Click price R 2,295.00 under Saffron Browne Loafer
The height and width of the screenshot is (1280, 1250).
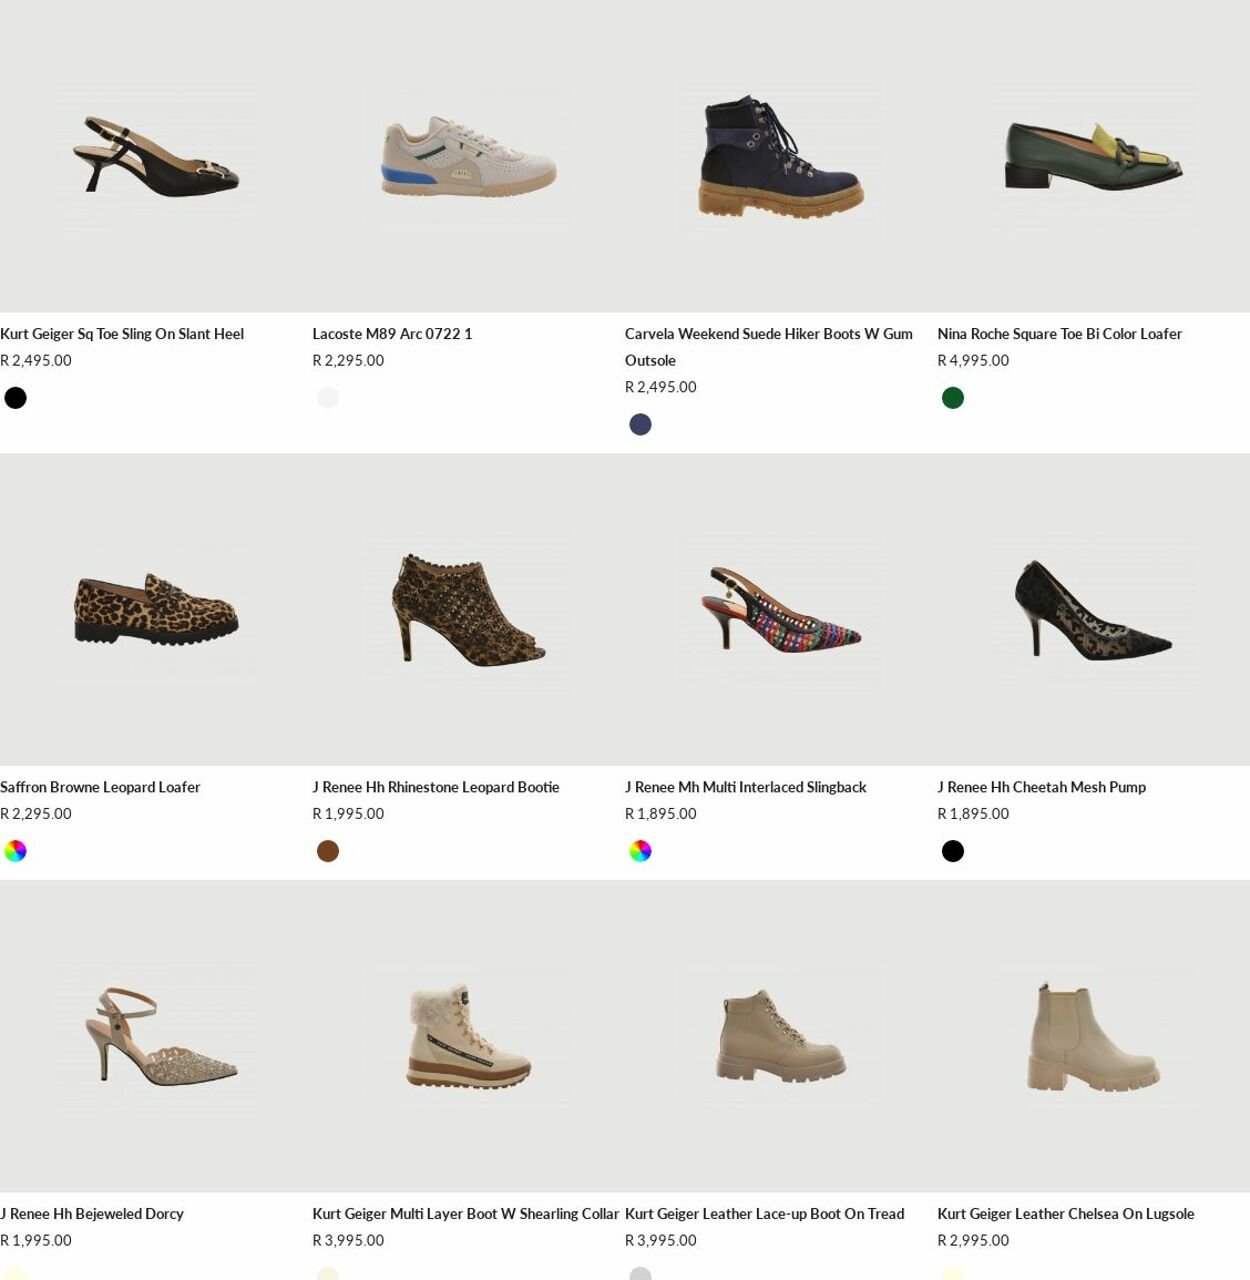point(36,814)
